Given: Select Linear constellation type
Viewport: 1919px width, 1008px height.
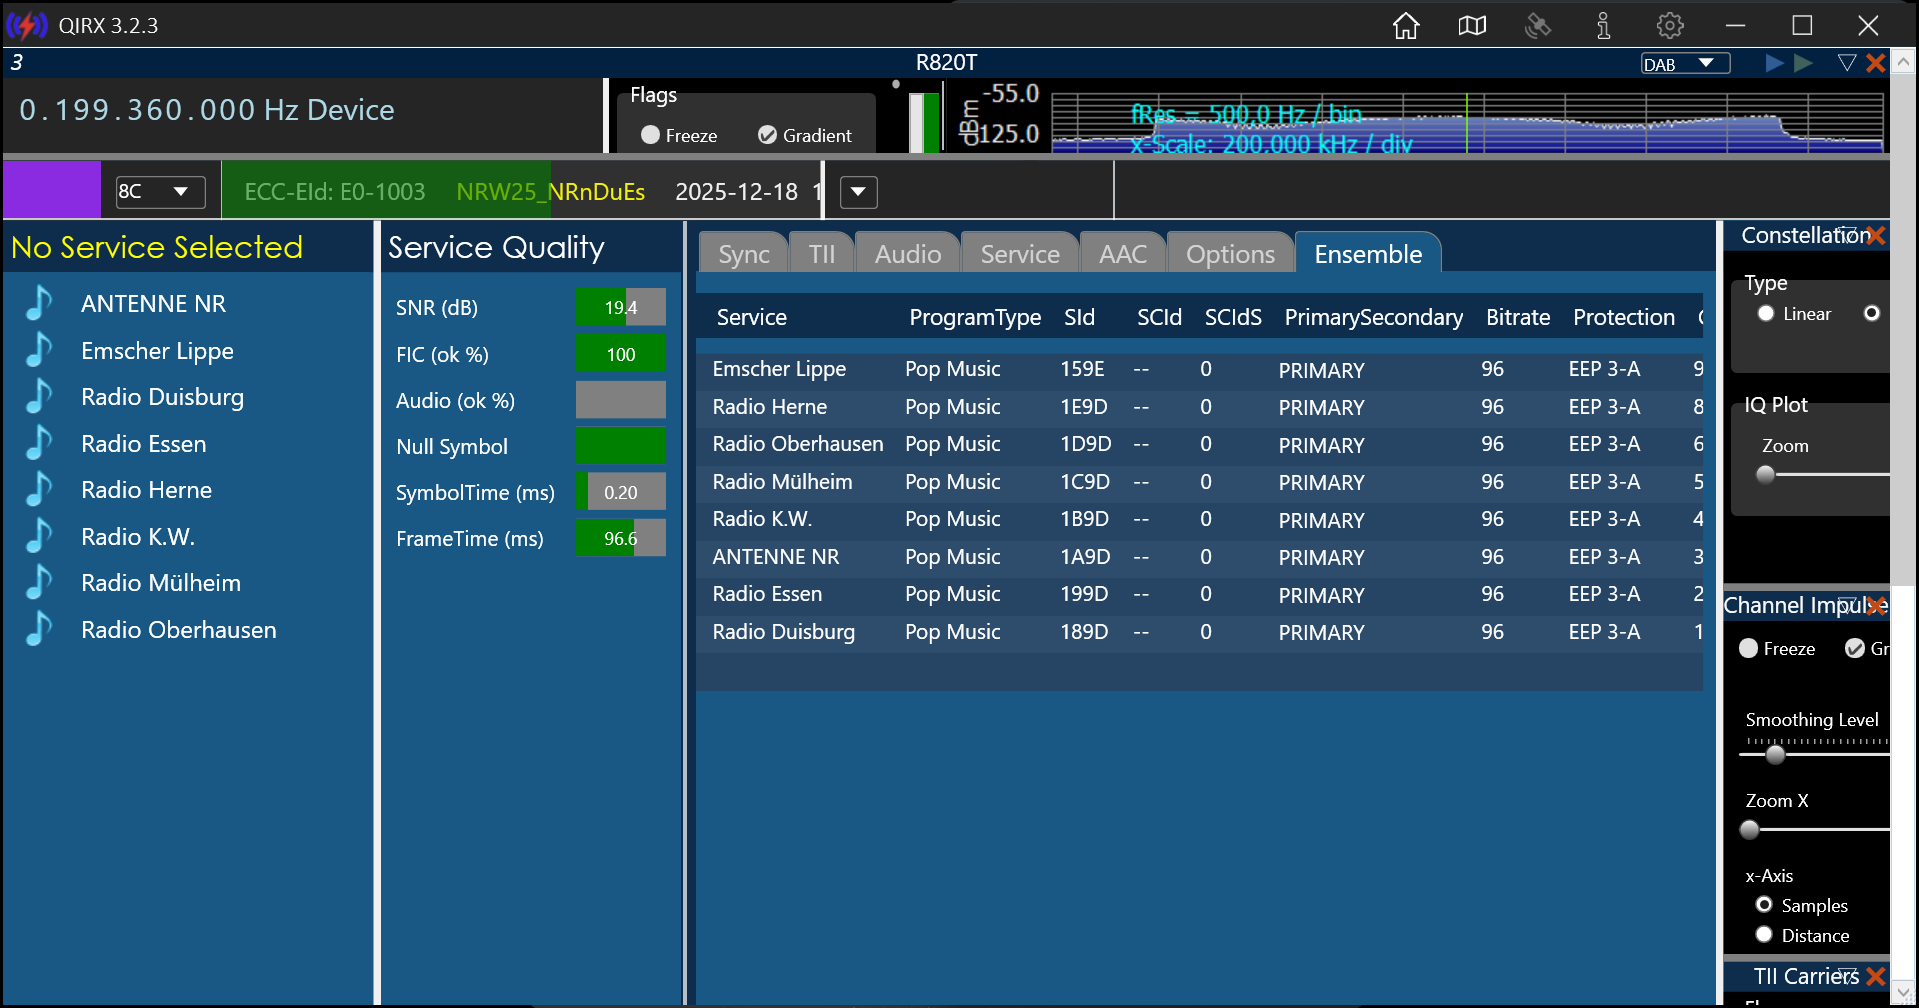Looking at the screenshot, I should [1766, 314].
